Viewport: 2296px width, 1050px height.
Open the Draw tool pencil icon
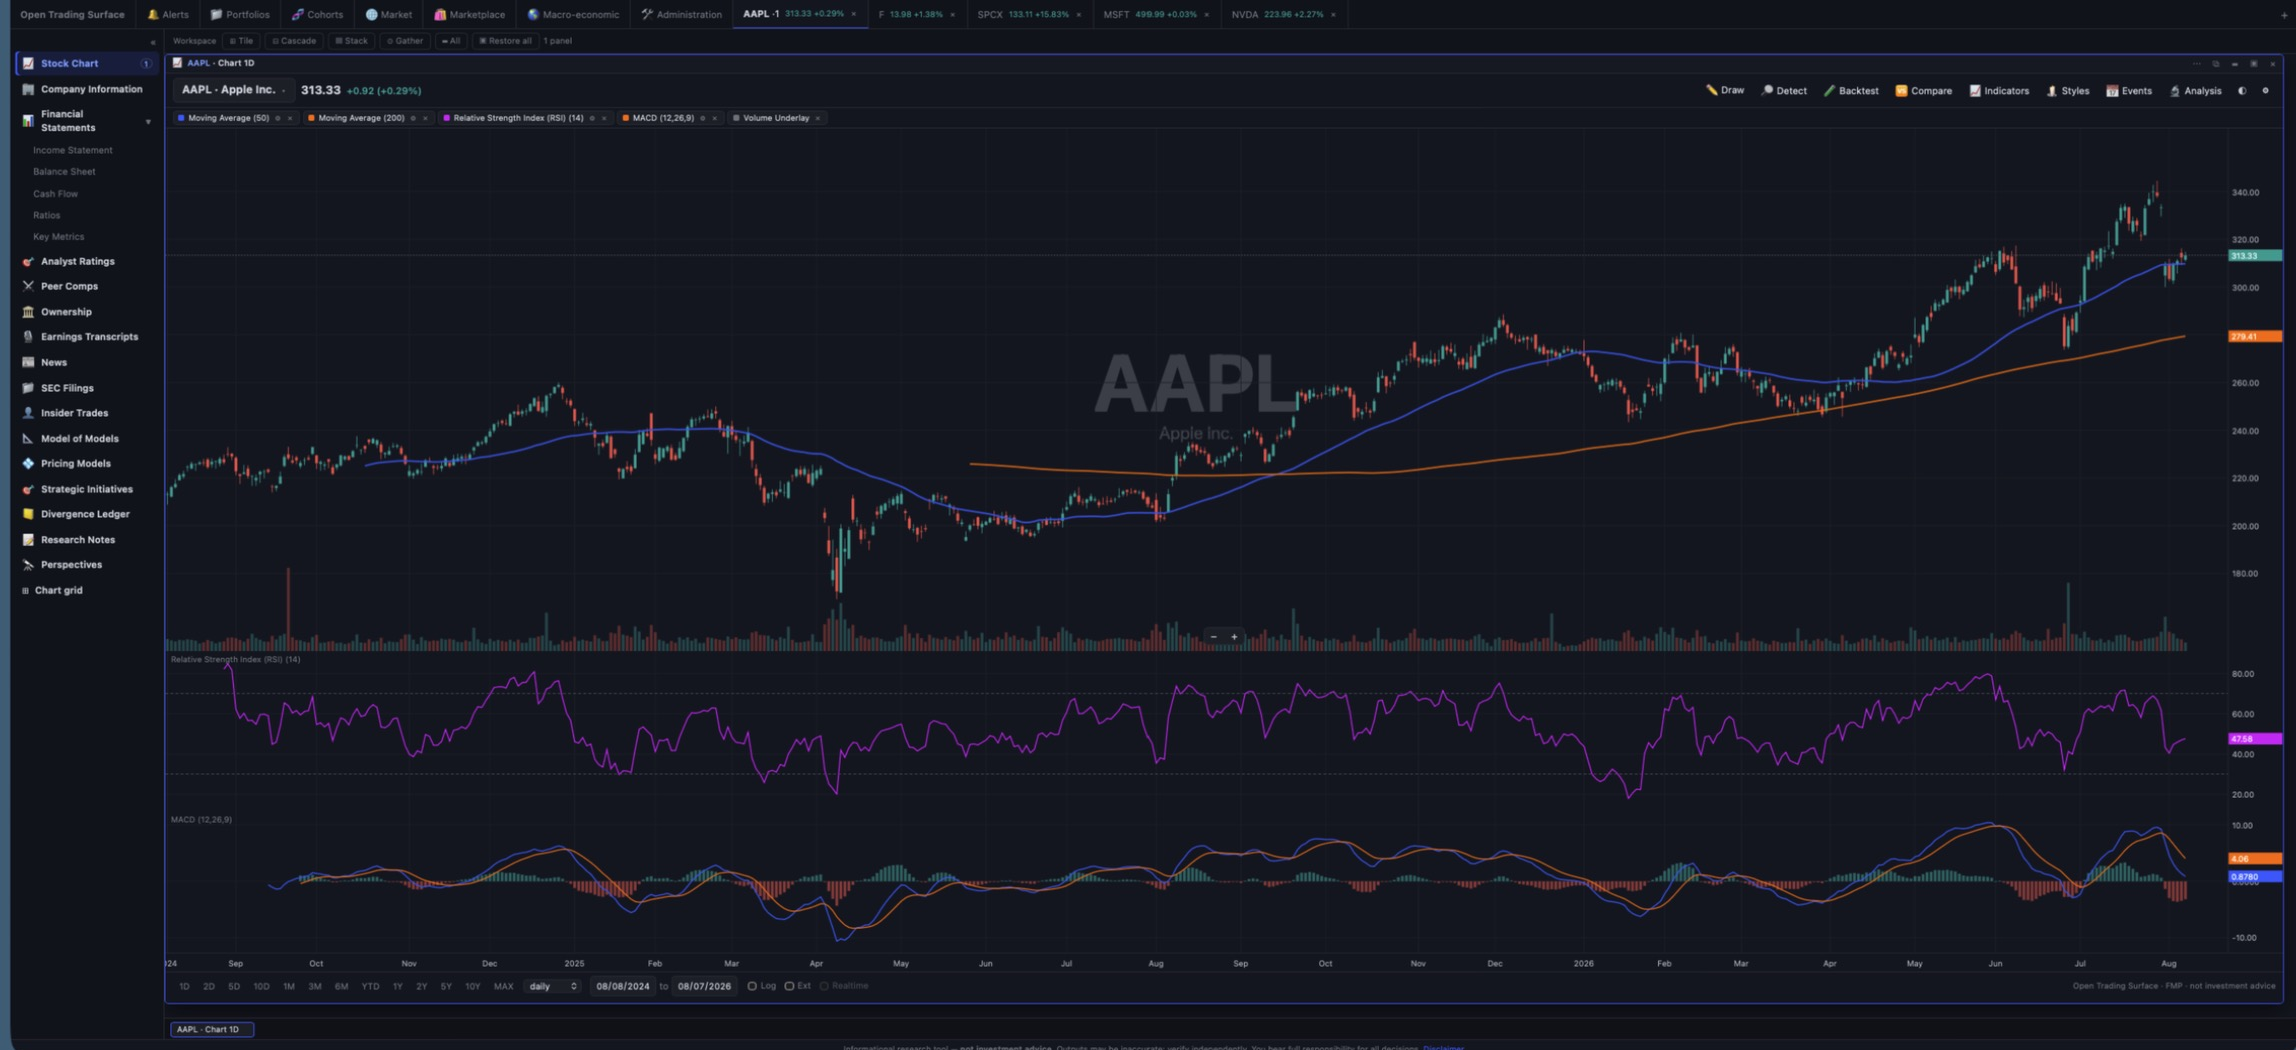[1711, 90]
